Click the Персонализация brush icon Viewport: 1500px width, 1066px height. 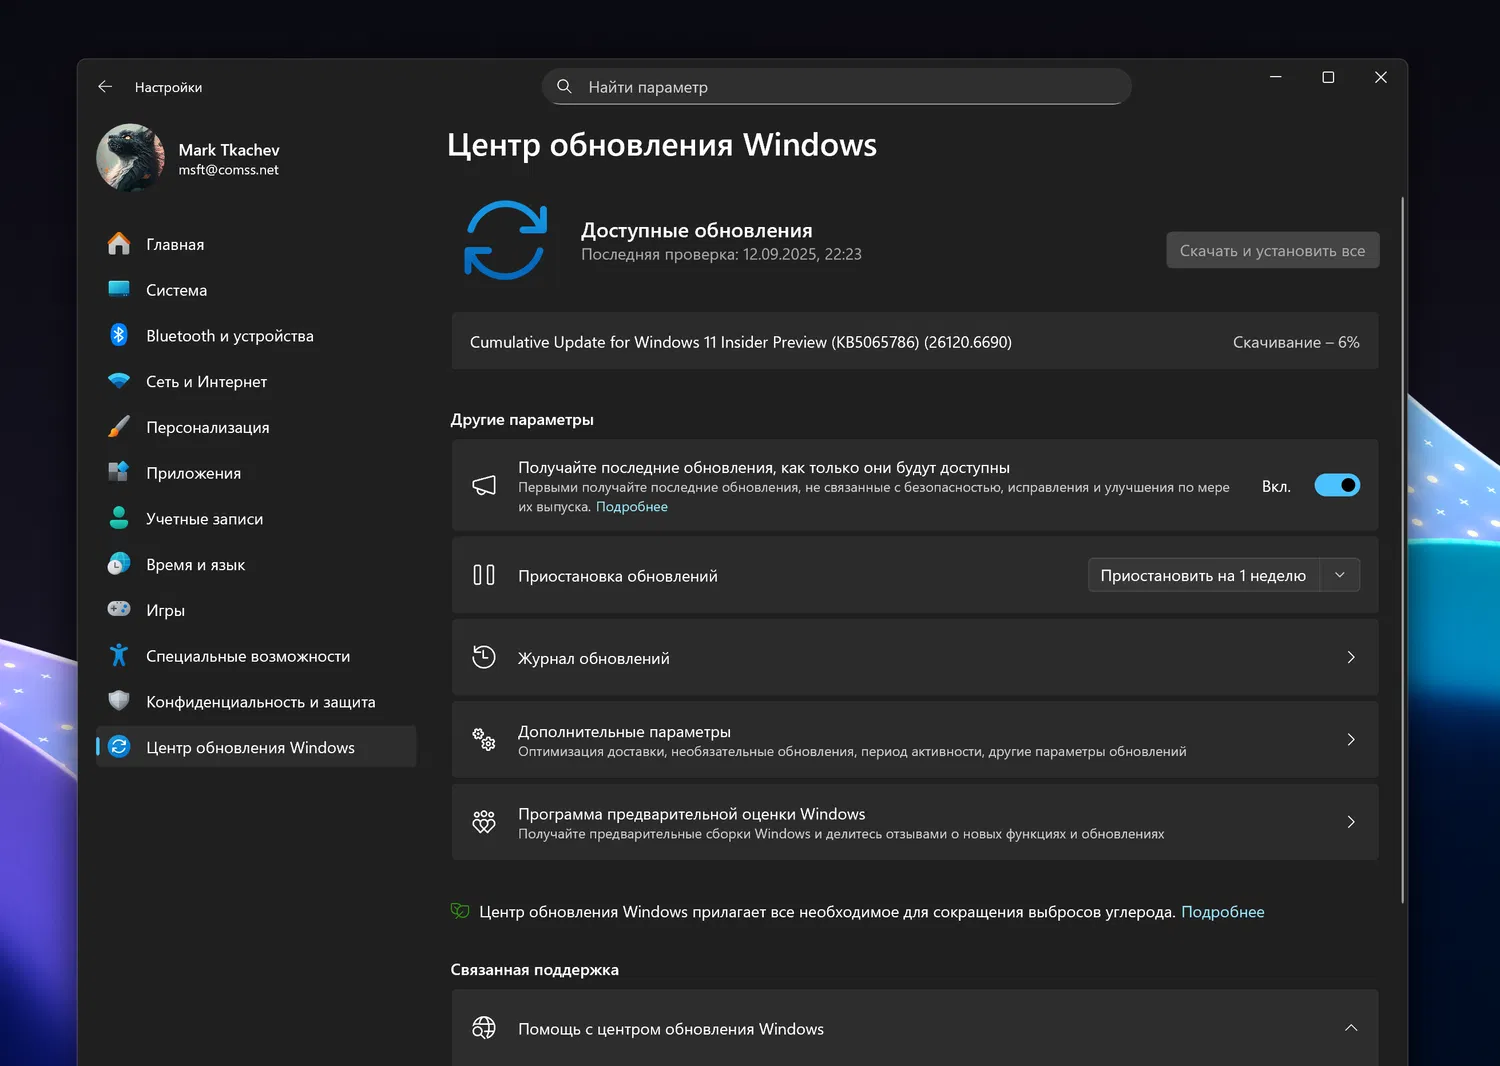point(119,427)
